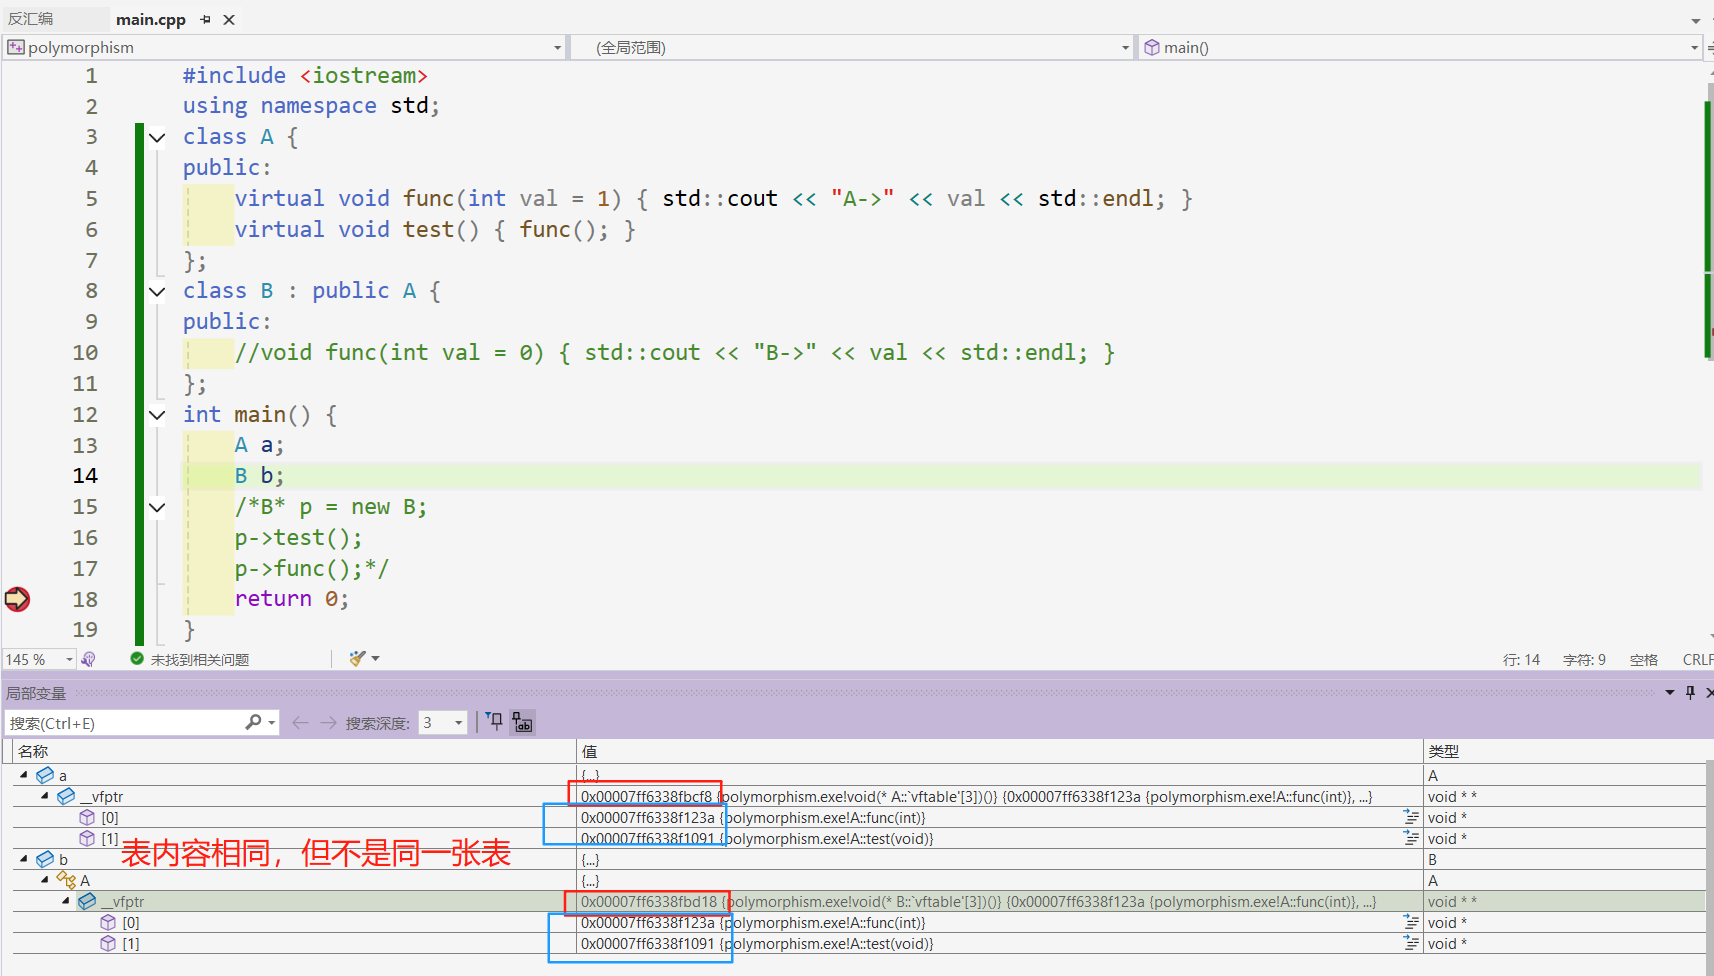Pin the main.cpp tab
The image size is (1714, 976).
(205, 19)
